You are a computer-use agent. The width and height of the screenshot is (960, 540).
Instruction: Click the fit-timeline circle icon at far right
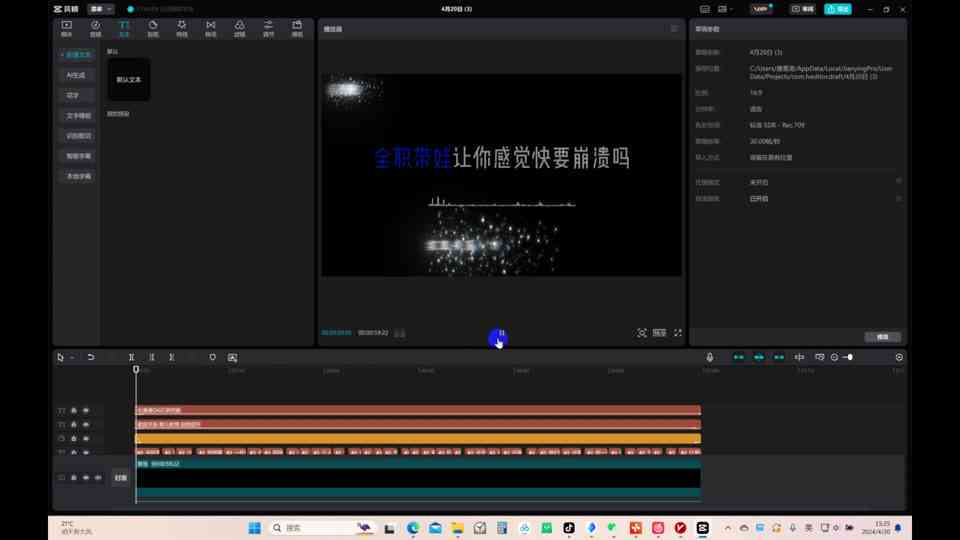(899, 357)
